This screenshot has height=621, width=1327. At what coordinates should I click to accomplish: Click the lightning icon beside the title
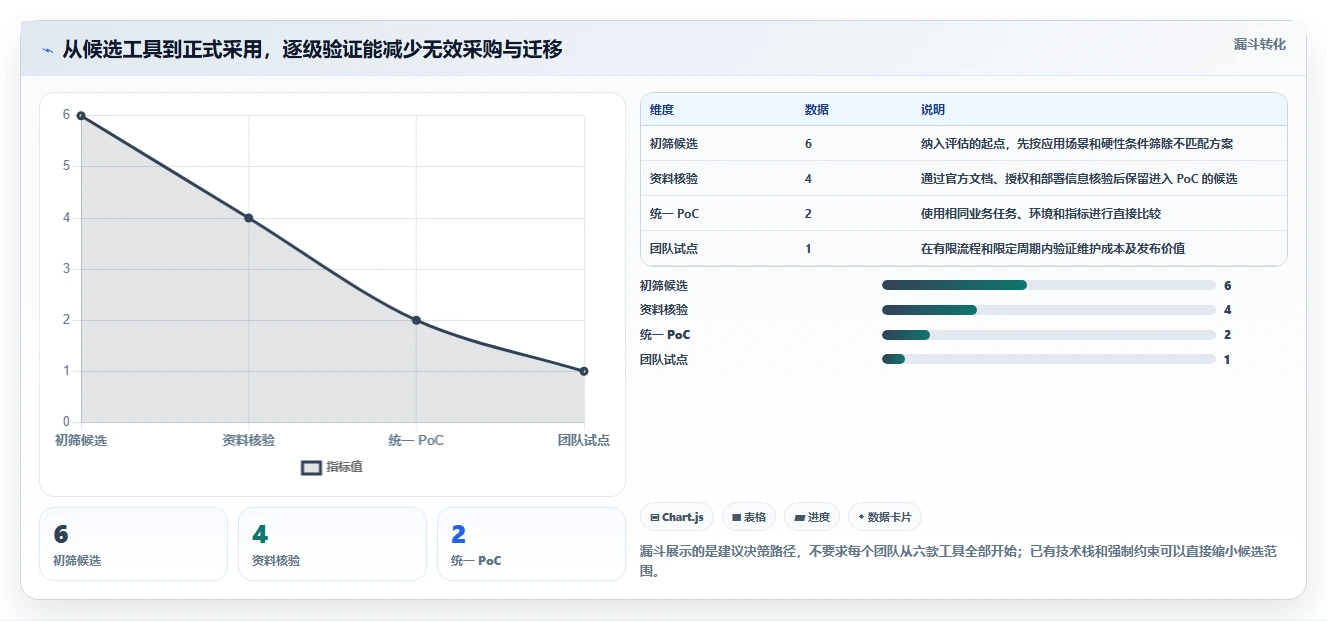(47, 50)
